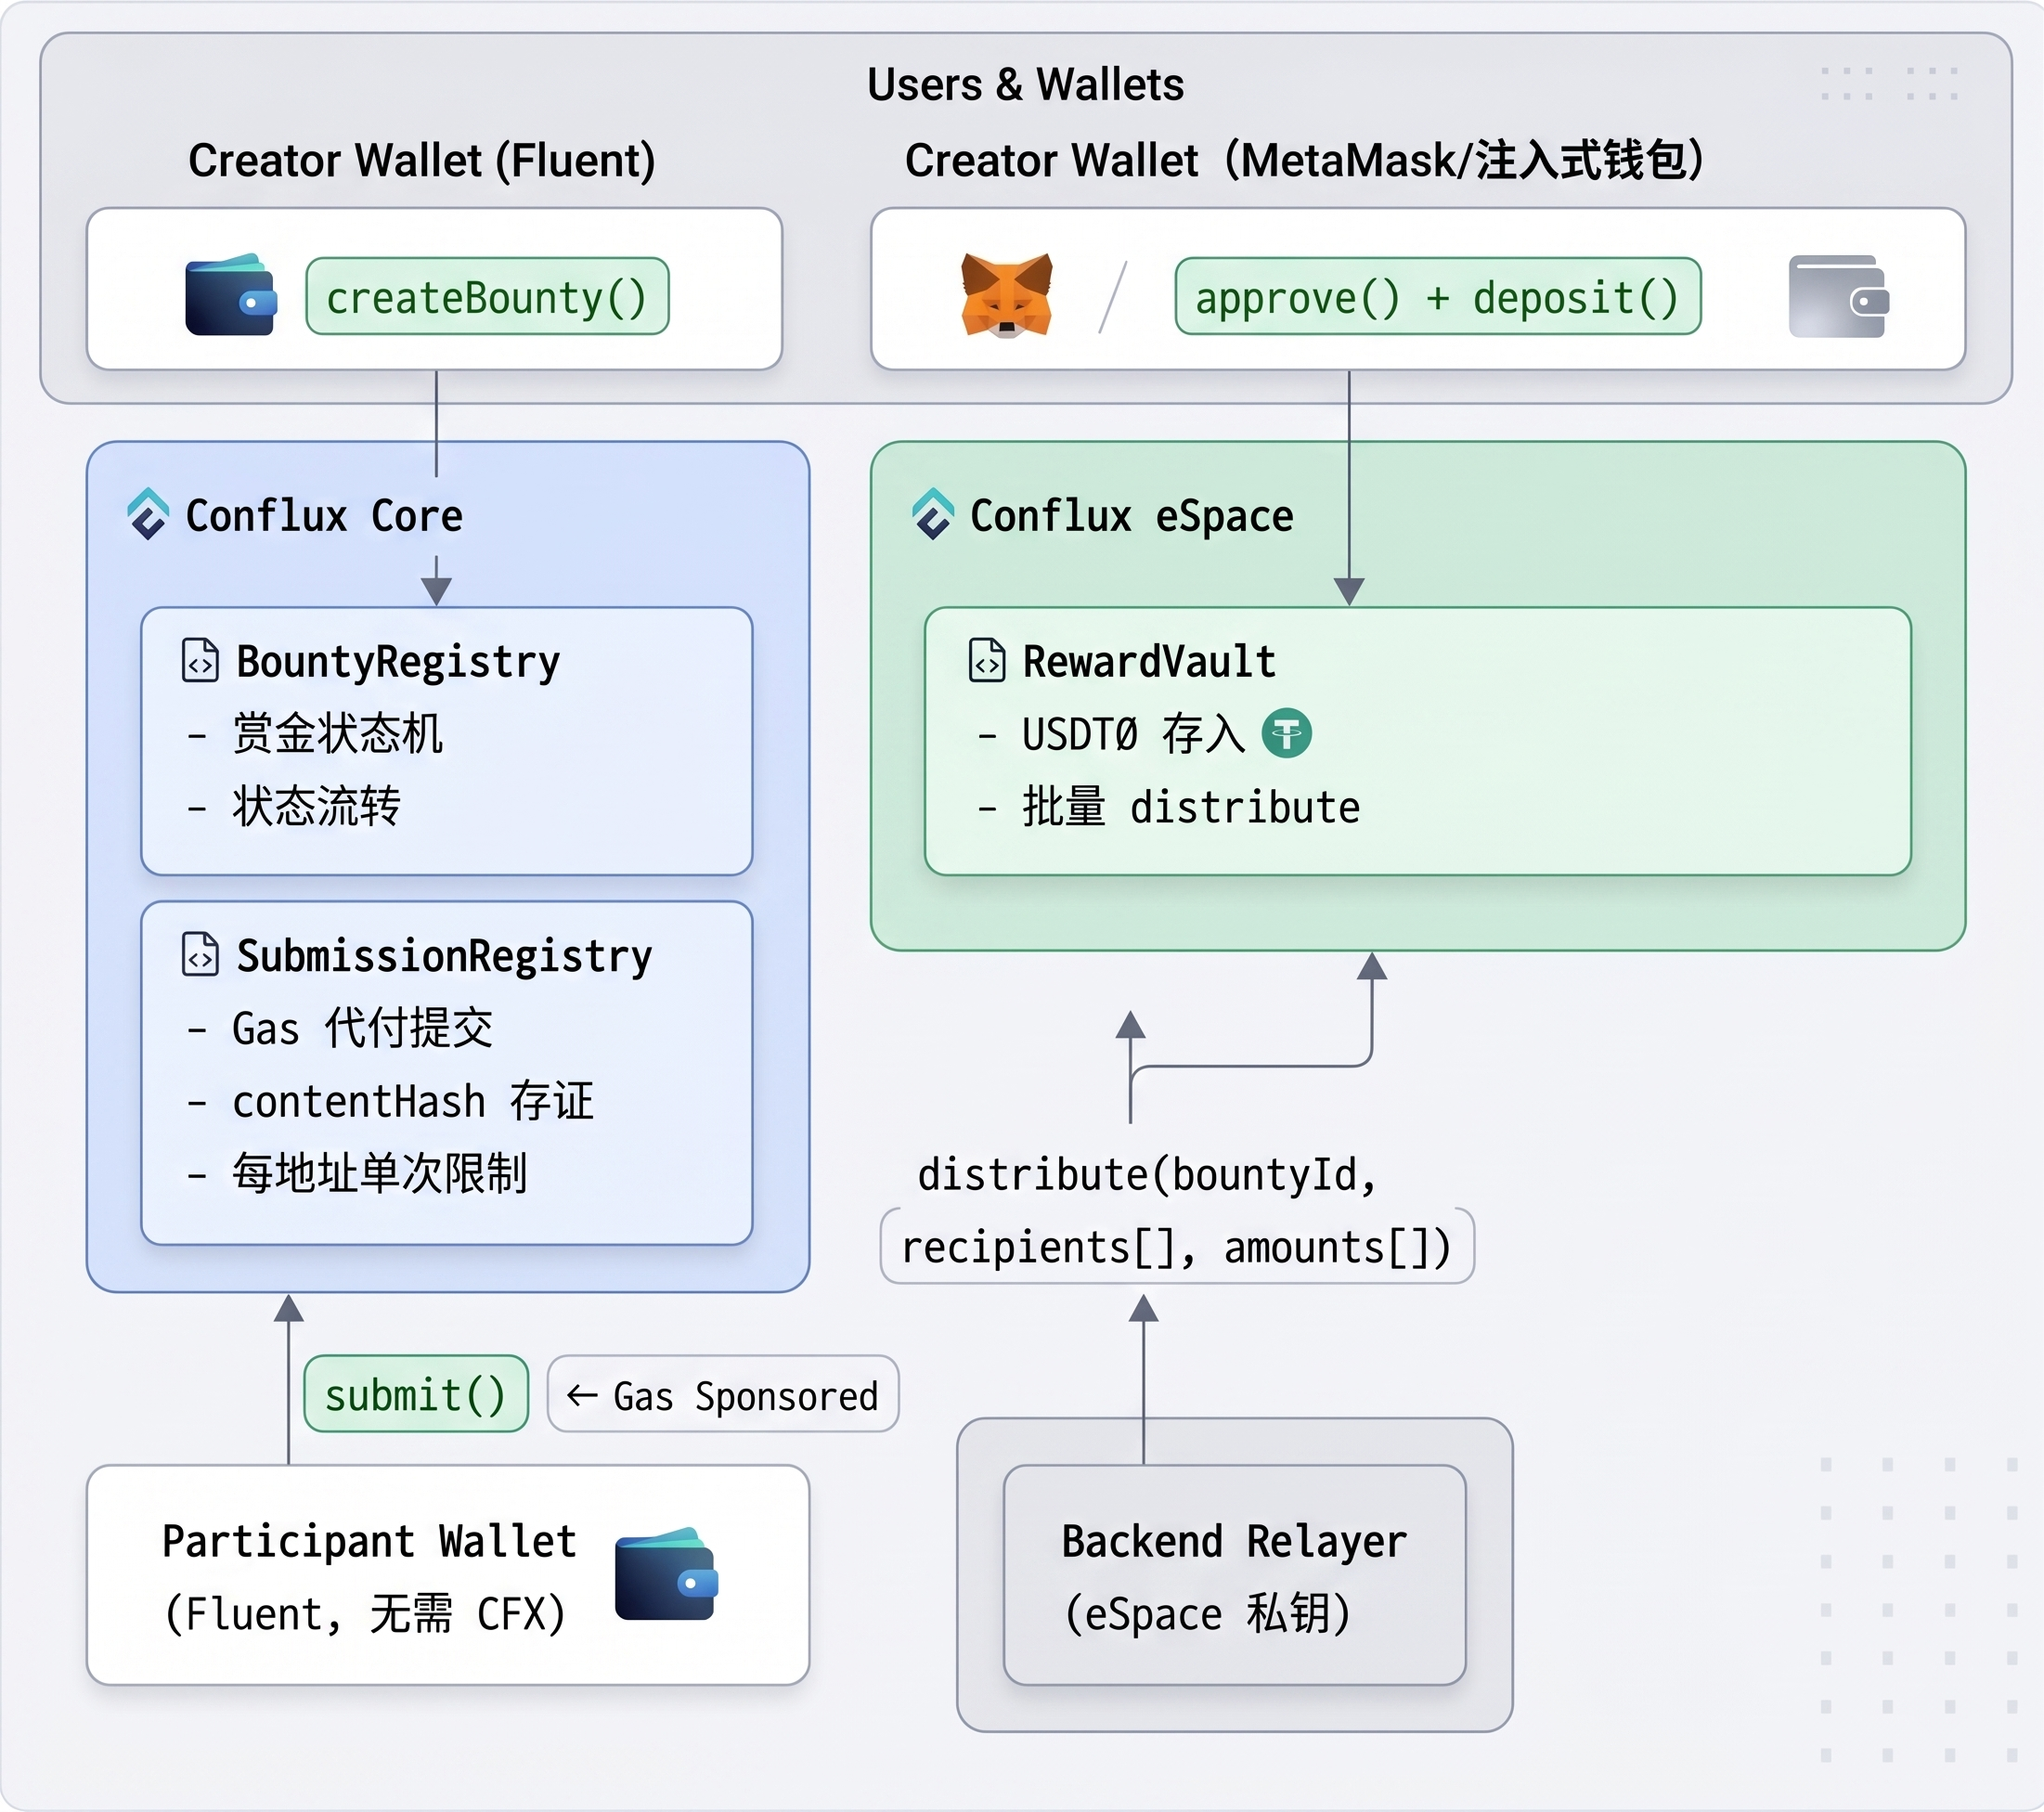Screen dimensions: 2044x1812
Task: Click the approve() + deposit() green label
Action: pyautogui.click(x=1437, y=297)
